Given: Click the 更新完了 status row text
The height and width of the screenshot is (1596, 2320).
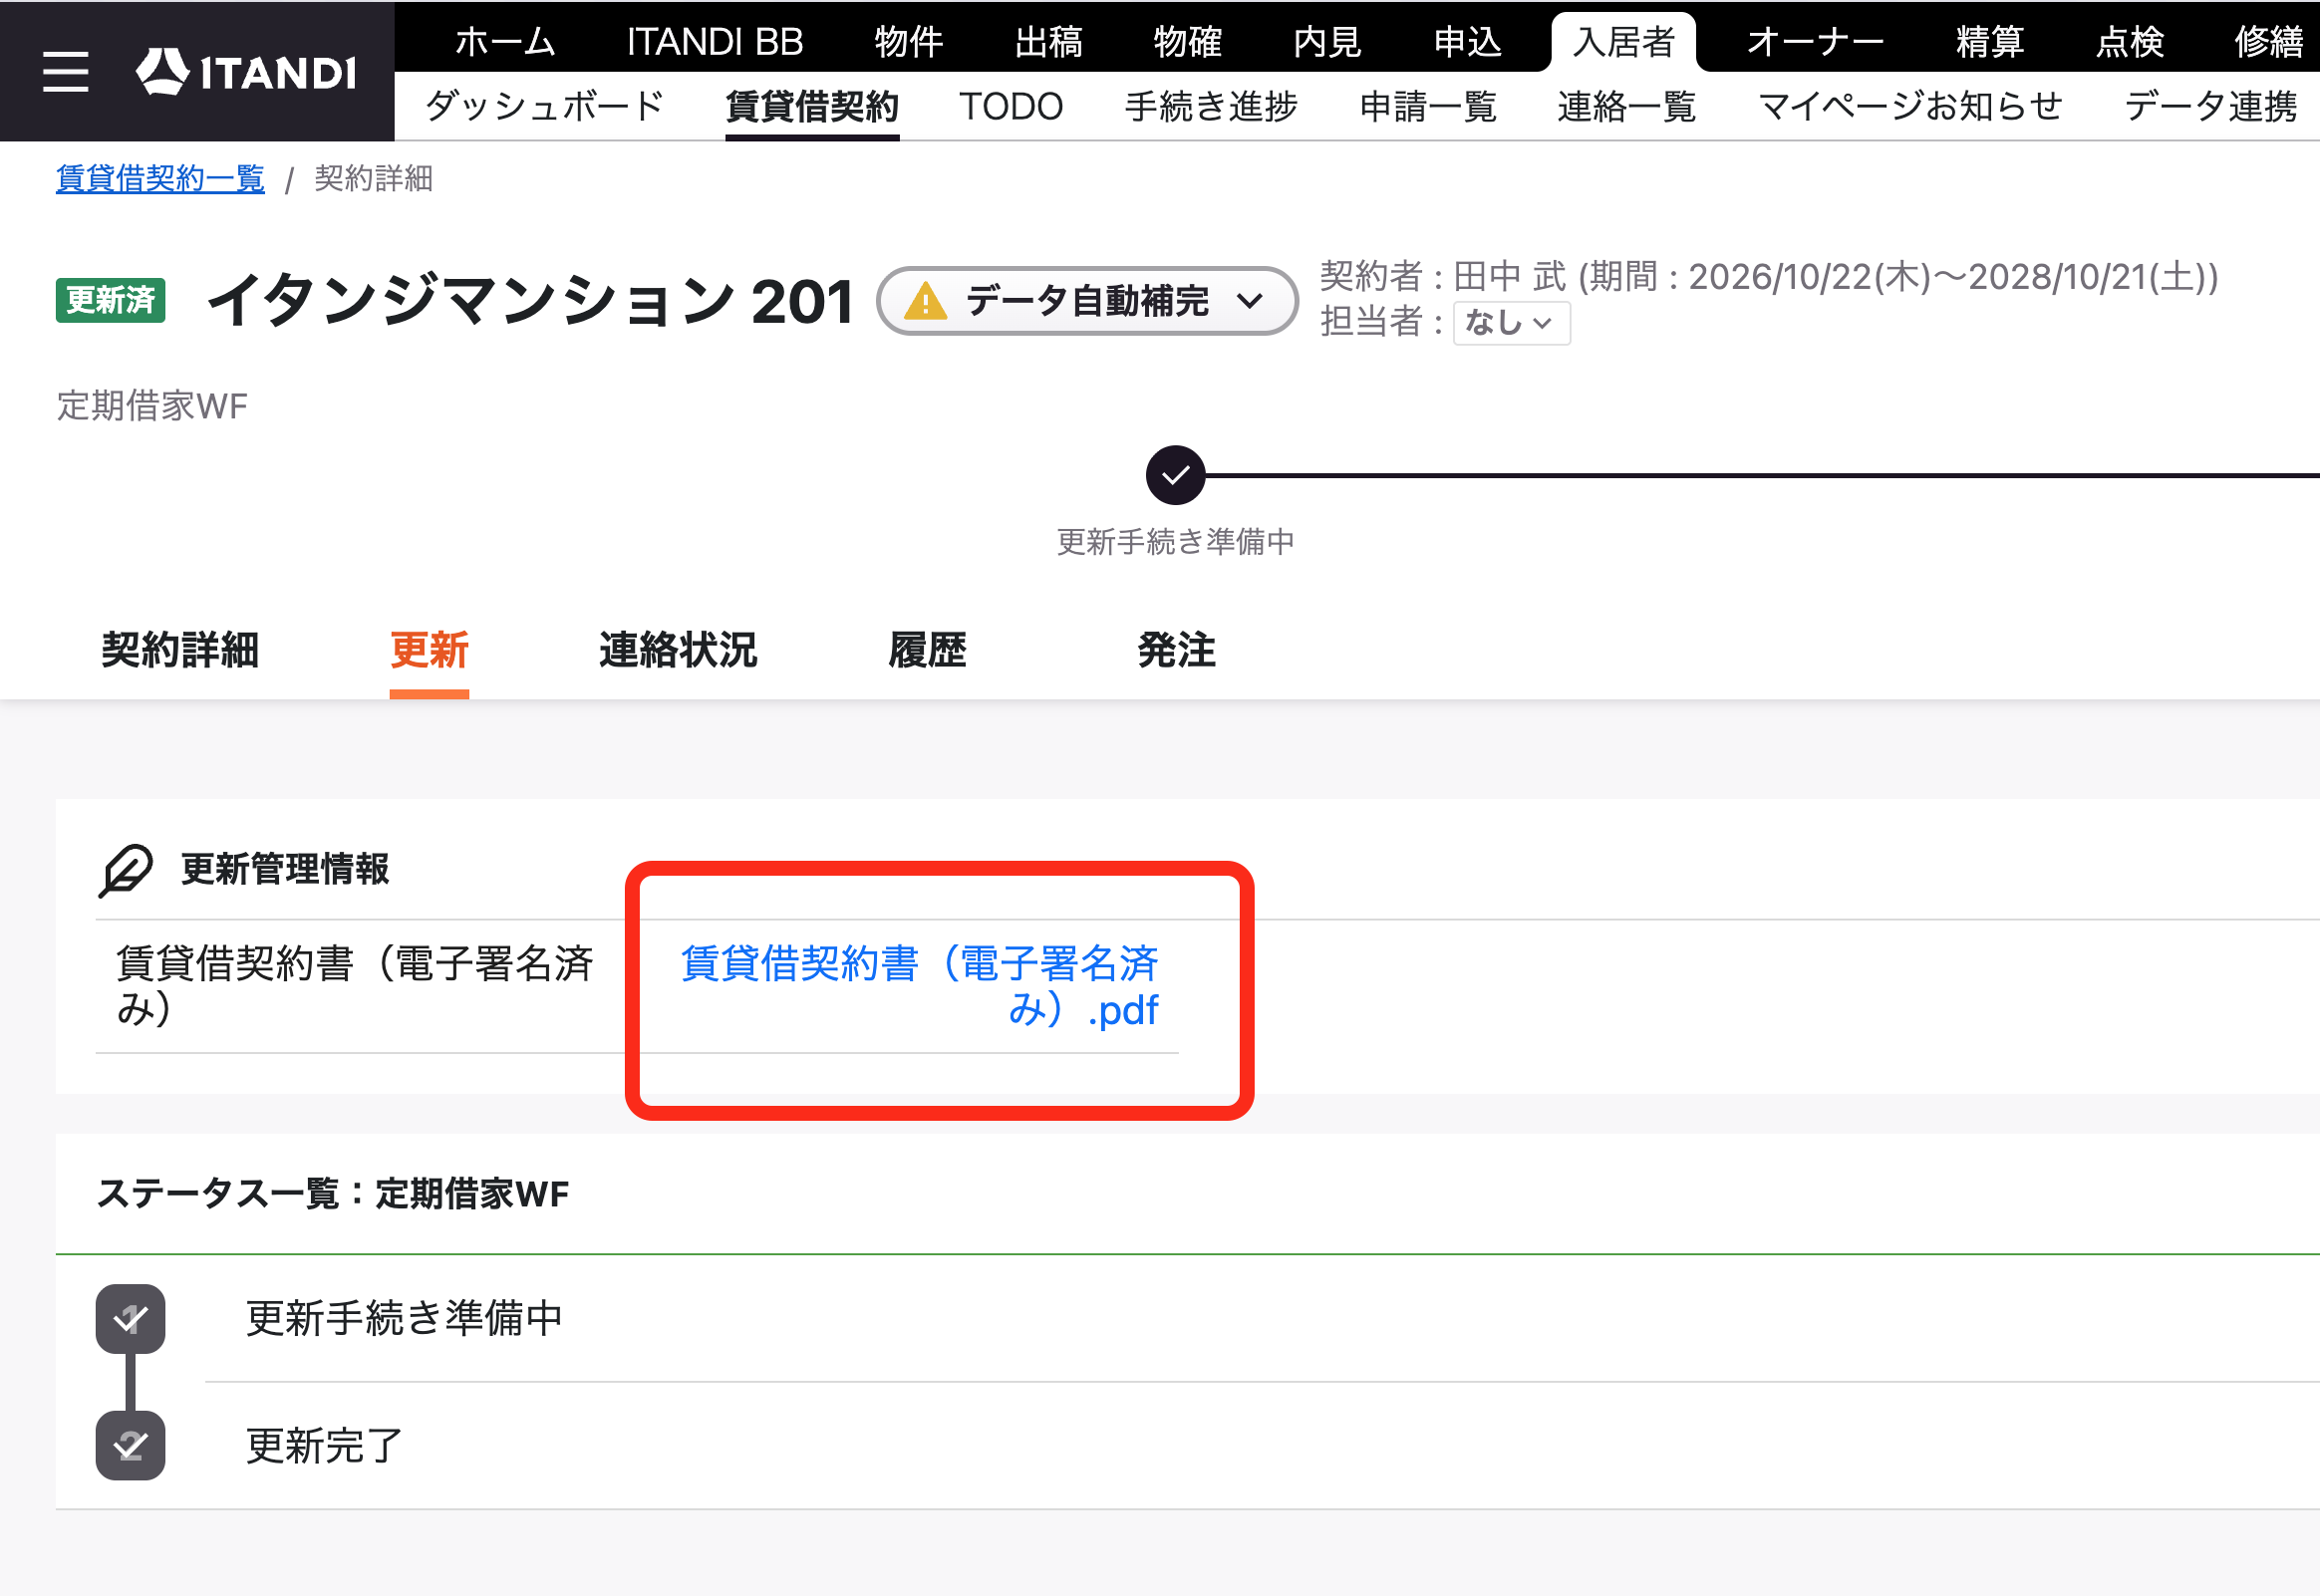Looking at the screenshot, I should pyautogui.click(x=324, y=1446).
